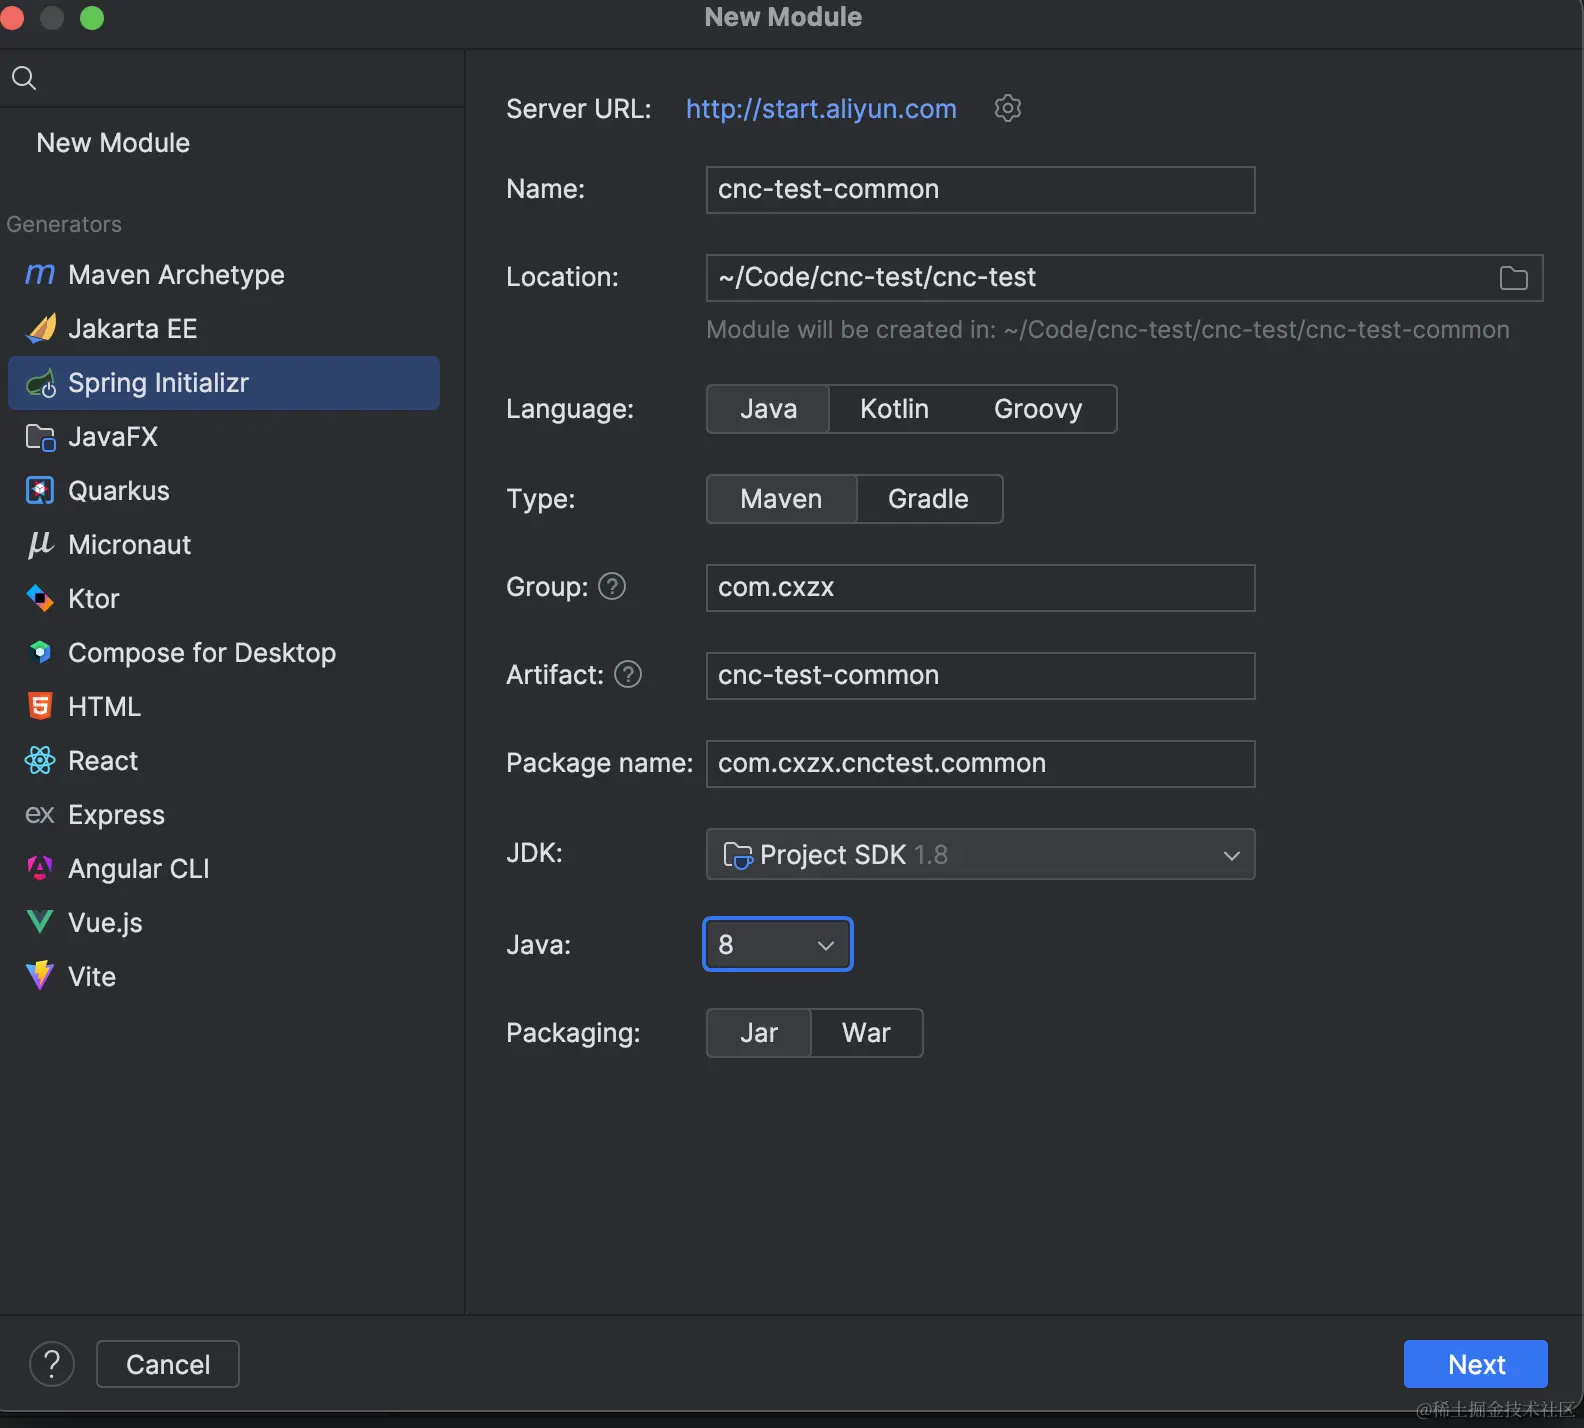
Task: Click the Quarkus logo icon
Action: pos(40,490)
